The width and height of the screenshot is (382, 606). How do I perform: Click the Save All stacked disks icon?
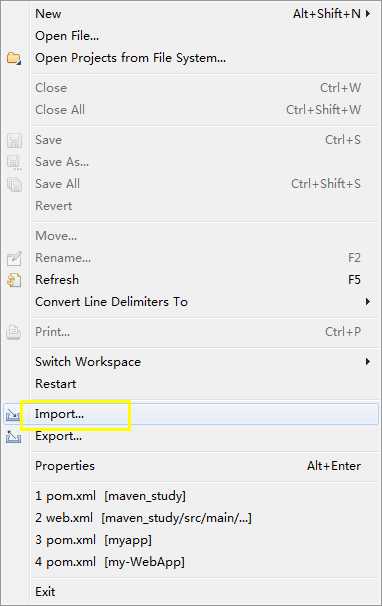point(14,184)
